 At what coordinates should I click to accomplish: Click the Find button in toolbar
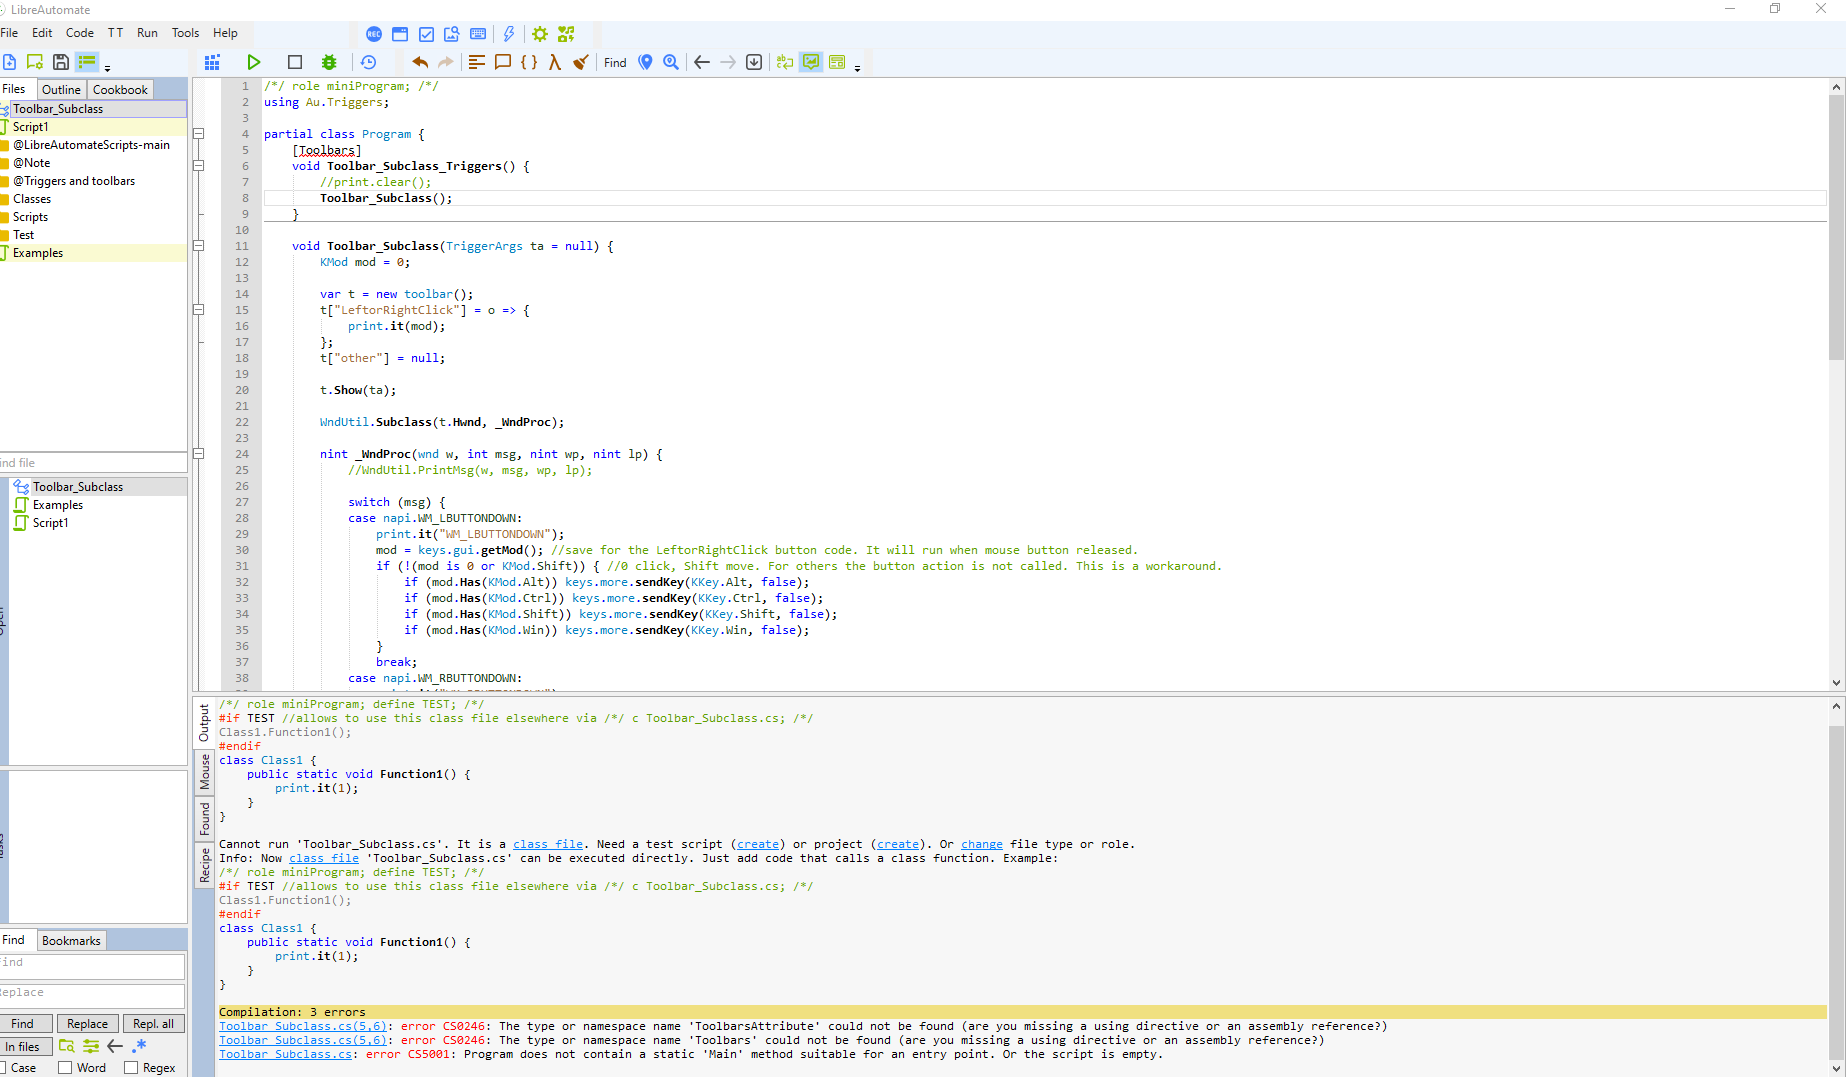pyautogui.click(x=615, y=62)
